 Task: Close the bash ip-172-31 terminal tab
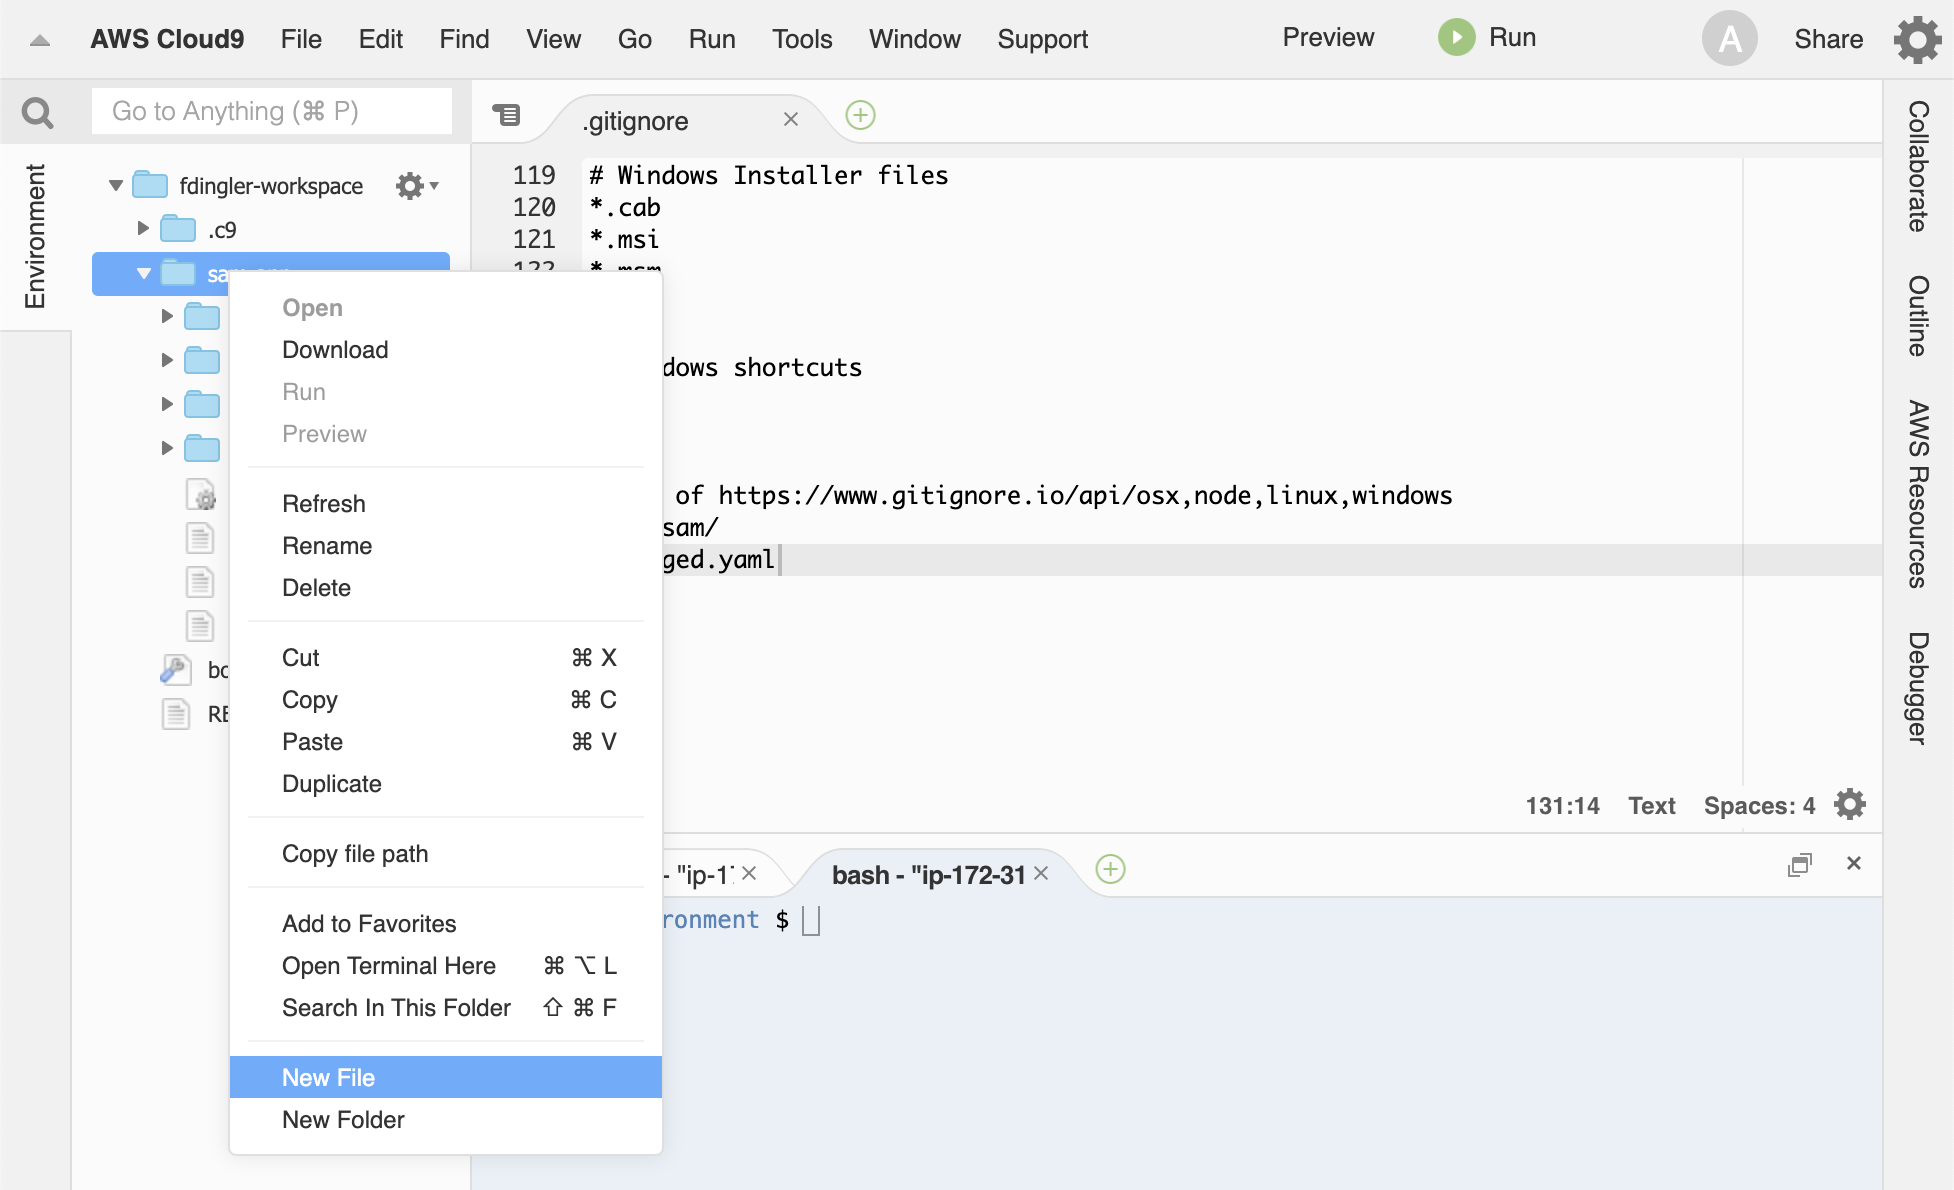(x=1041, y=873)
